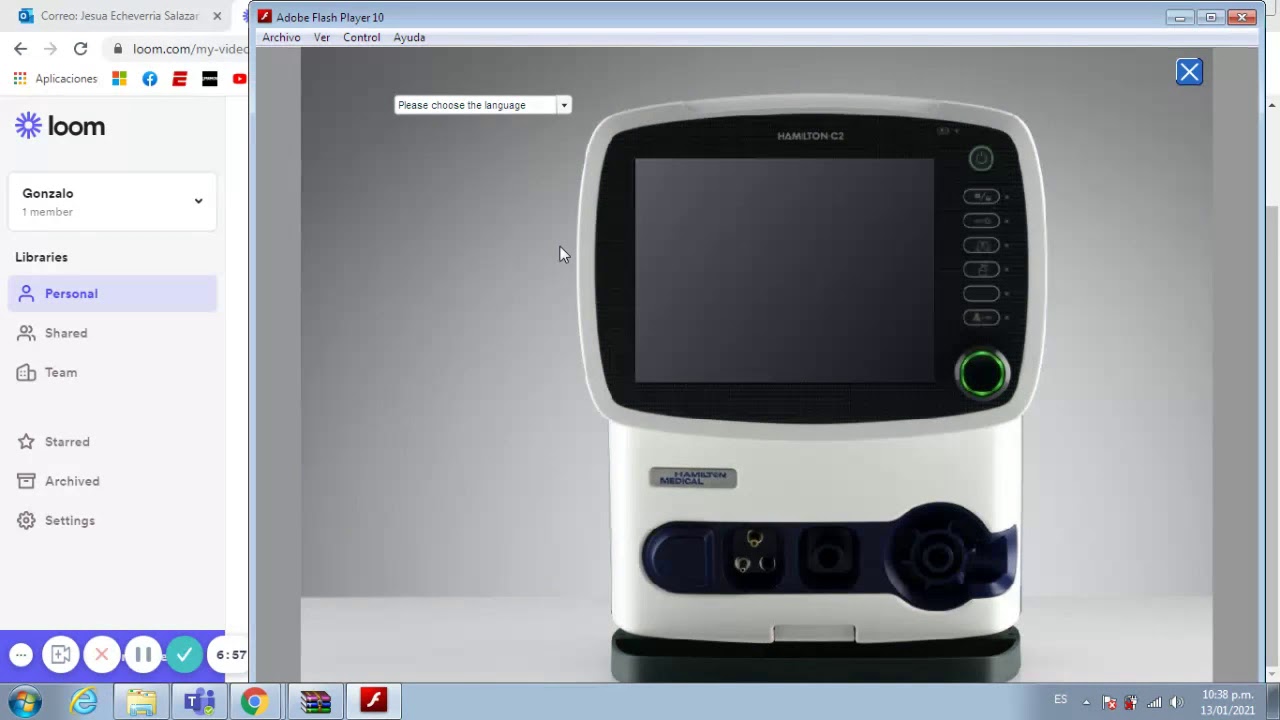Open the ESPN bookmark
The height and width of the screenshot is (720, 1280).
180,78
